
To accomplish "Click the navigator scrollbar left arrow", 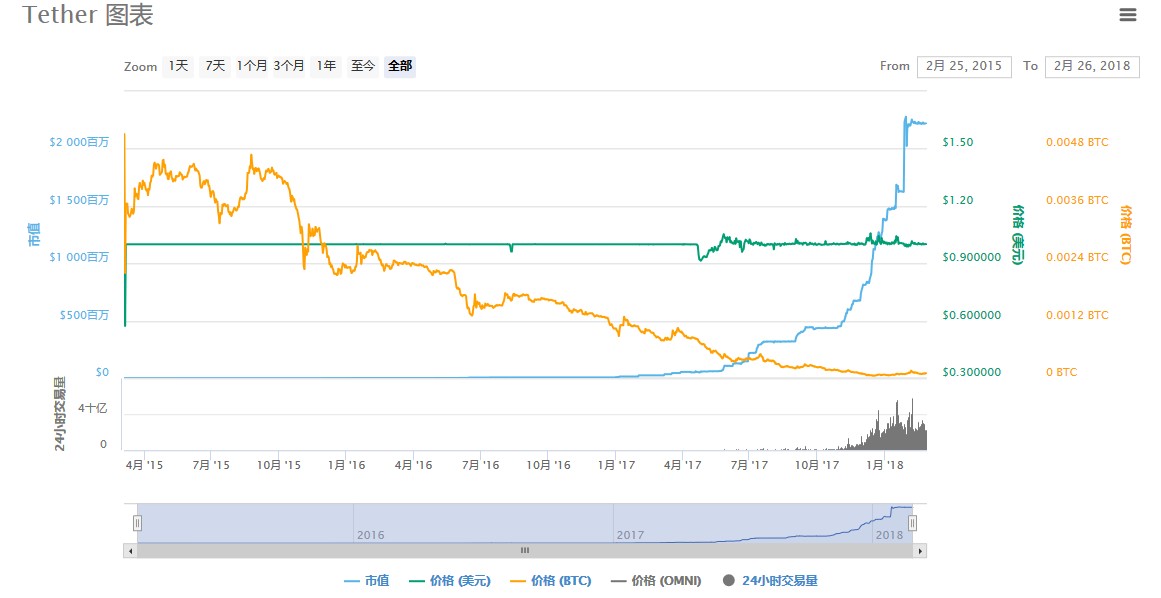I will tap(130, 551).
